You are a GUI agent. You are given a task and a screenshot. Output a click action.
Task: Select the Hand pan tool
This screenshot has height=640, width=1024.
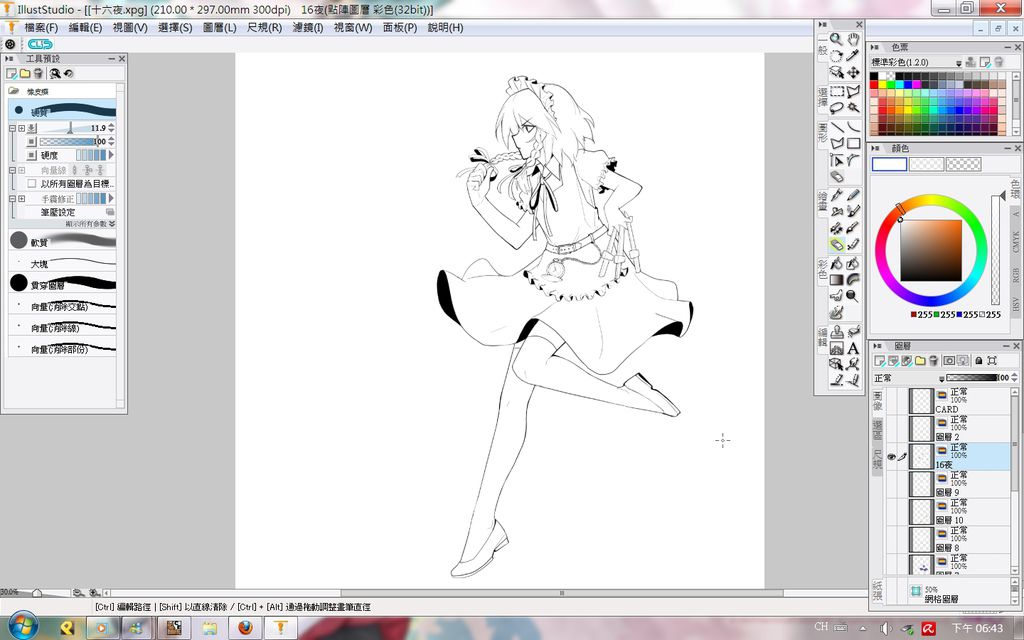854,39
